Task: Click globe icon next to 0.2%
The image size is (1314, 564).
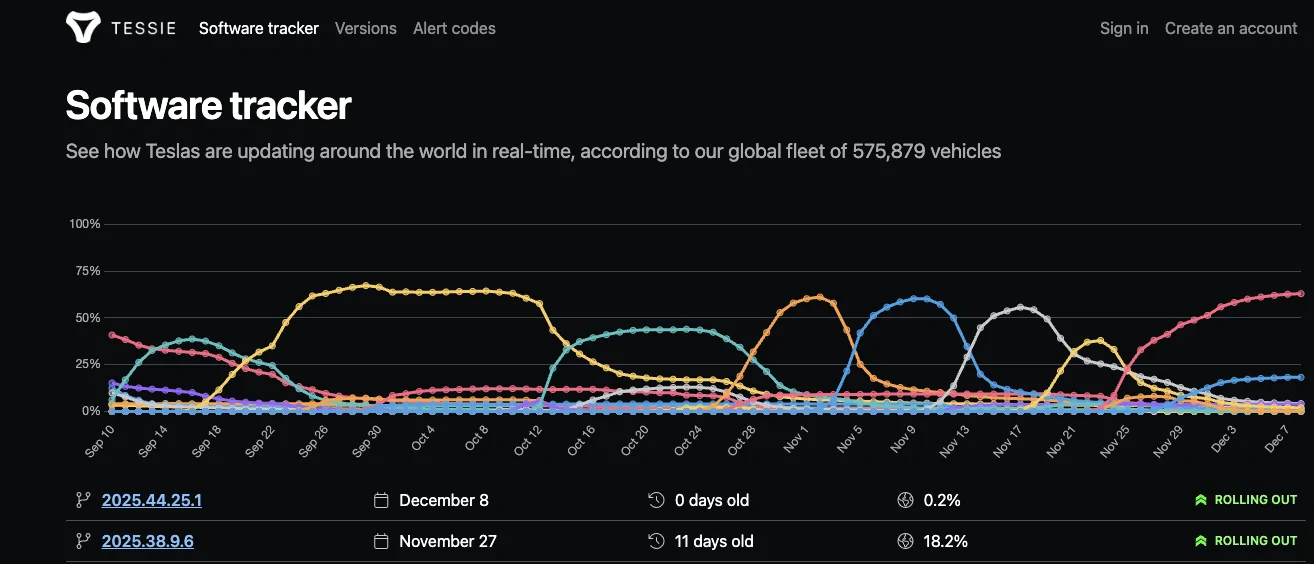Action: click(x=905, y=500)
